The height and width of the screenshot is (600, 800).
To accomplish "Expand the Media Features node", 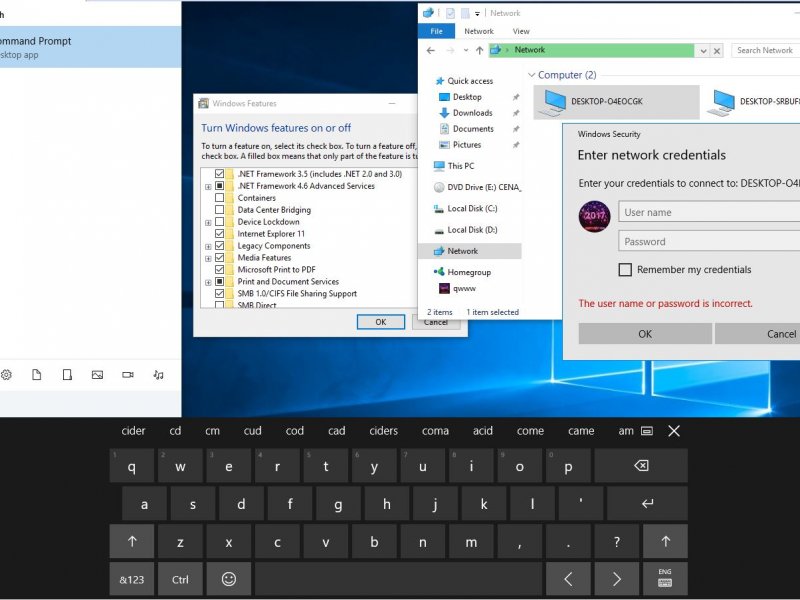I will 208,258.
